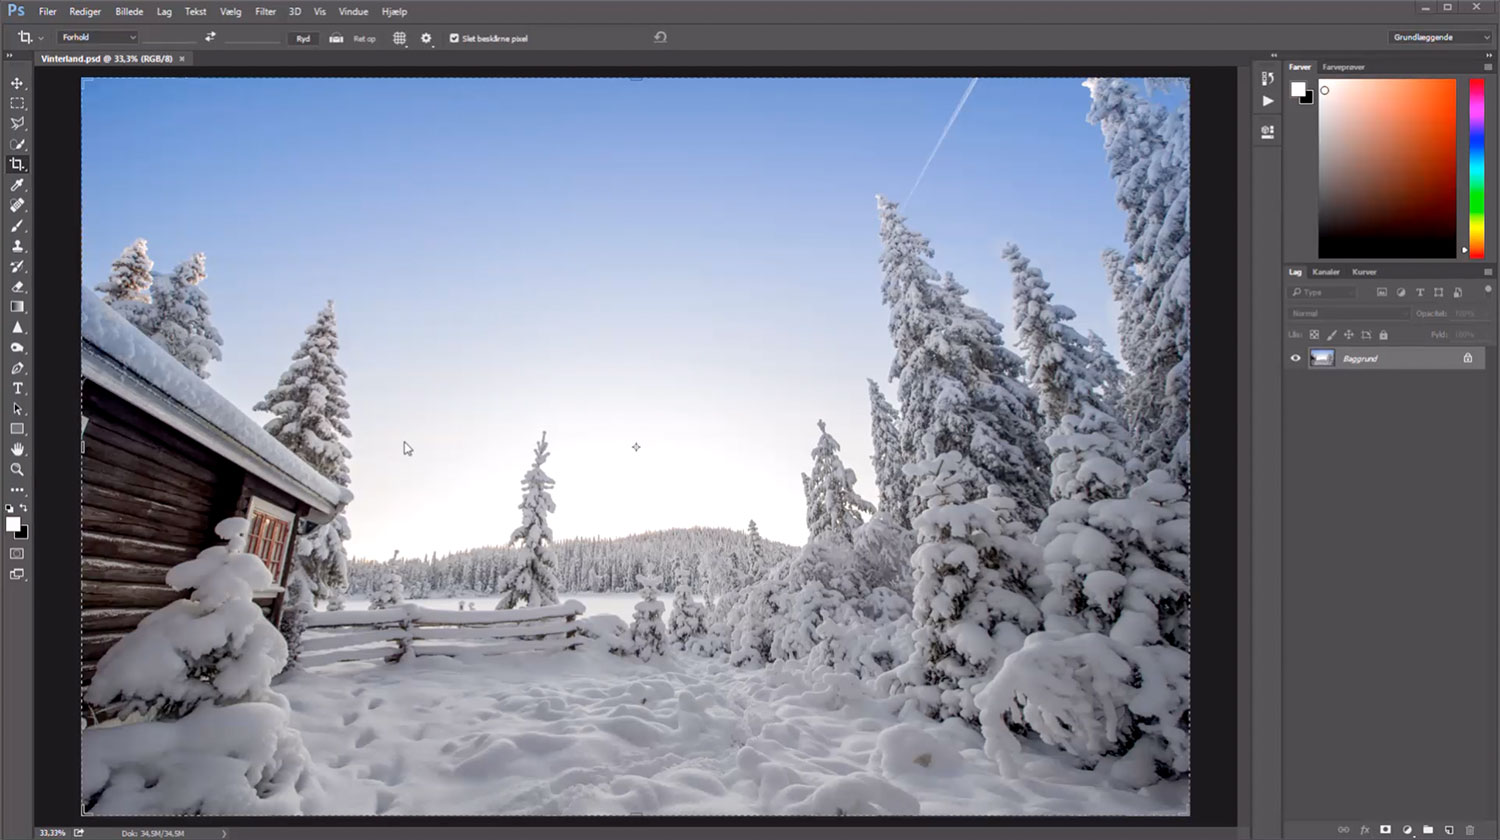Screen dimensions: 1500x840
Task: Select the Clone Stamp tool
Action: point(17,246)
